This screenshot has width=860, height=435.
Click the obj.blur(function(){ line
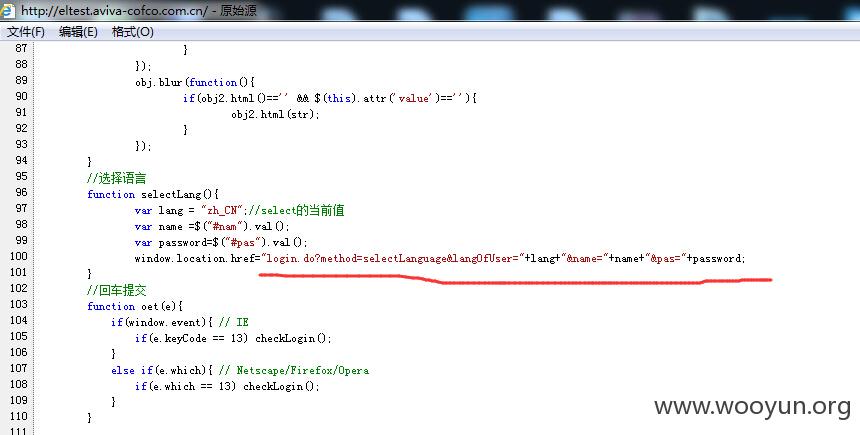pos(195,82)
